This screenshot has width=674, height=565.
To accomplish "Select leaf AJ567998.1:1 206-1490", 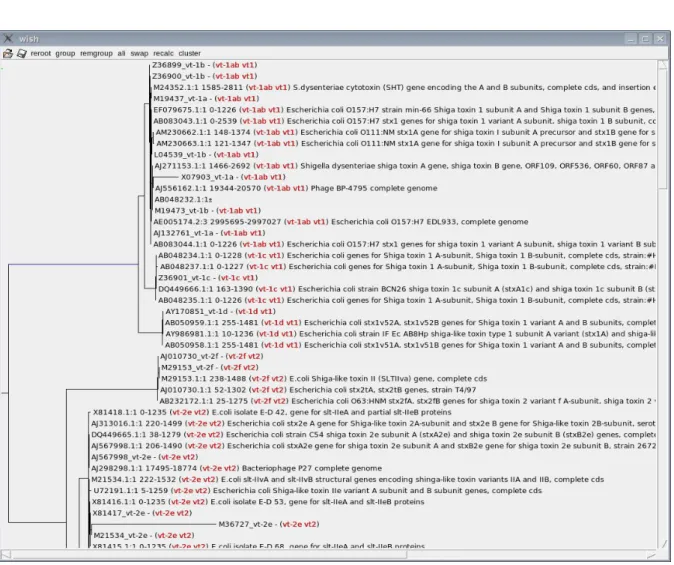I will 137,445.
